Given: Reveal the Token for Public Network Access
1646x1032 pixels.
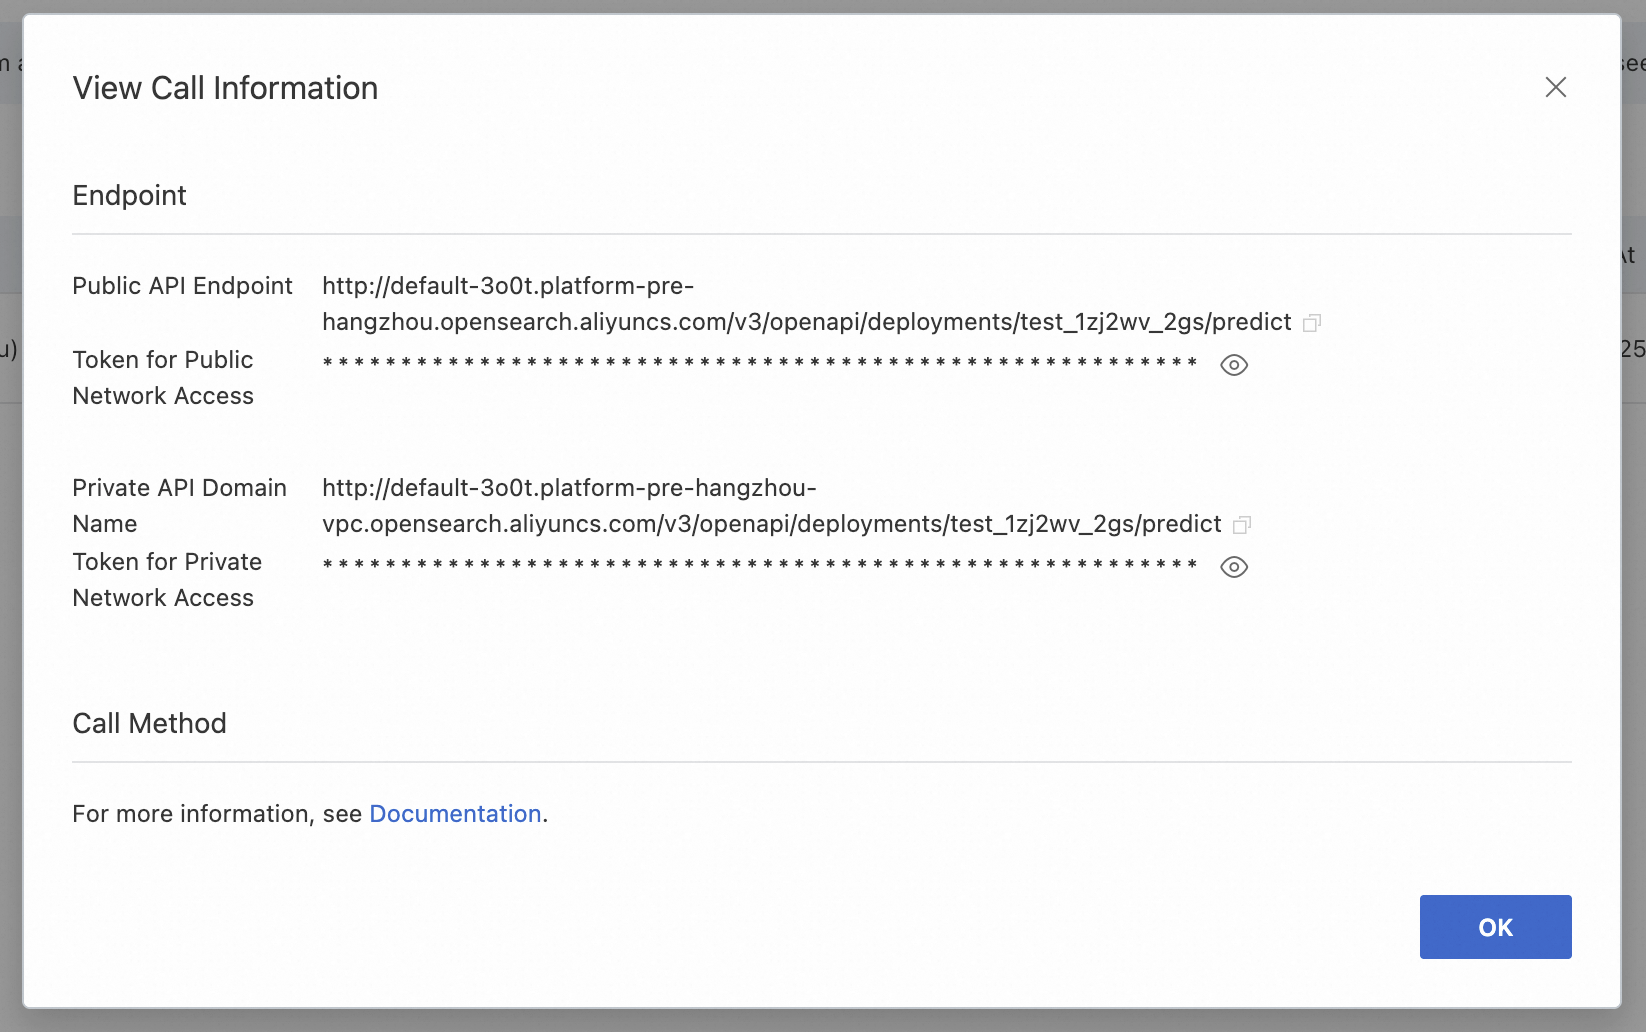Looking at the screenshot, I should (x=1234, y=365).
